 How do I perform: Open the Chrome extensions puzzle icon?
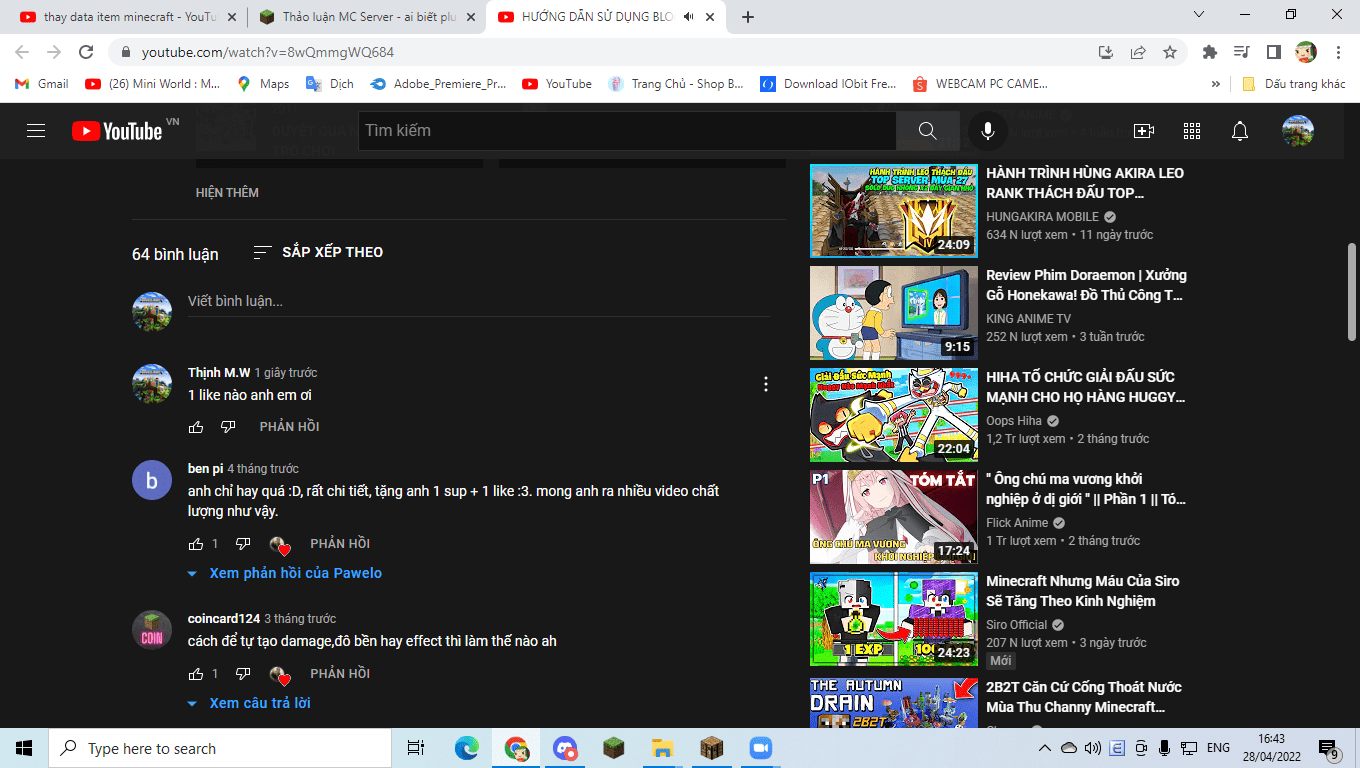pyautogui.click(x=1210, y=52)
